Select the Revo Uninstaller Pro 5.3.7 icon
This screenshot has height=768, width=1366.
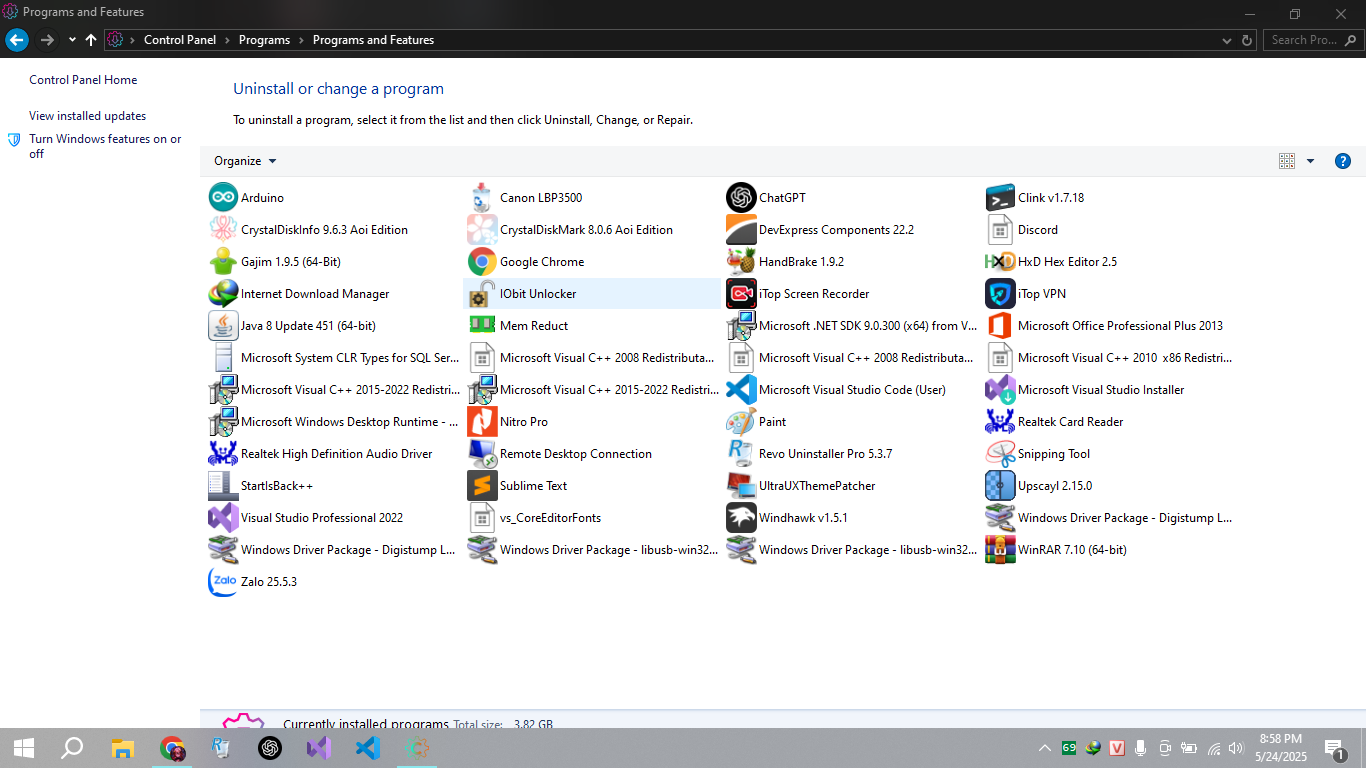pos(741,453)
